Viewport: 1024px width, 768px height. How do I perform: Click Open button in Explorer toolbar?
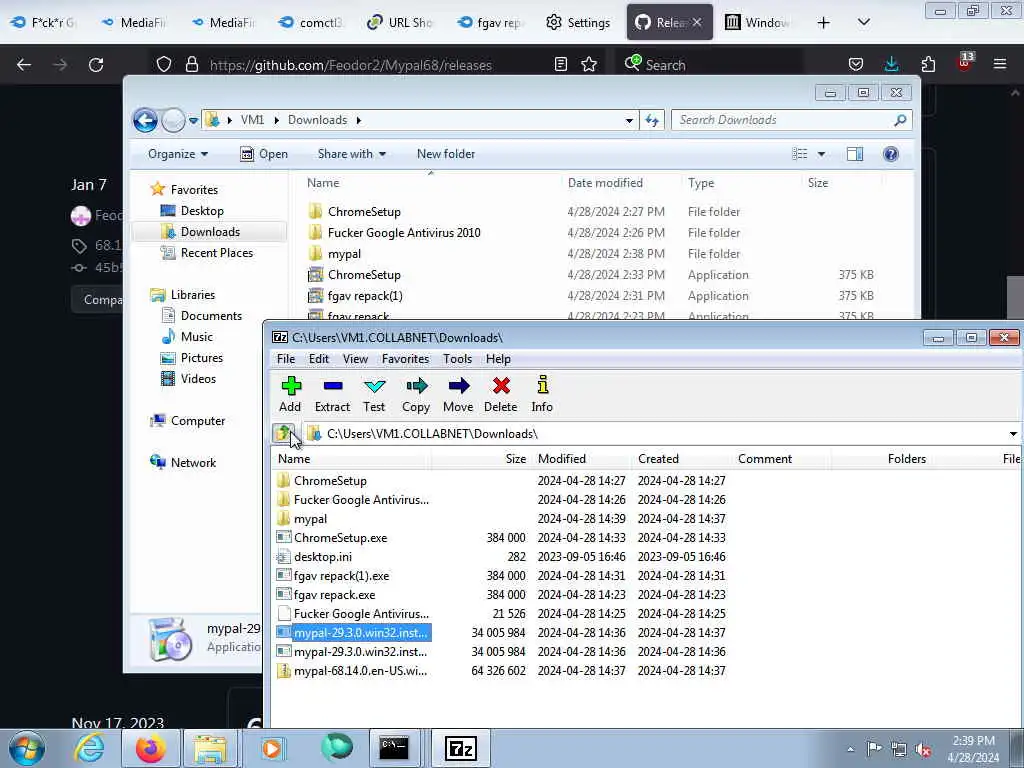pos(264,154)
